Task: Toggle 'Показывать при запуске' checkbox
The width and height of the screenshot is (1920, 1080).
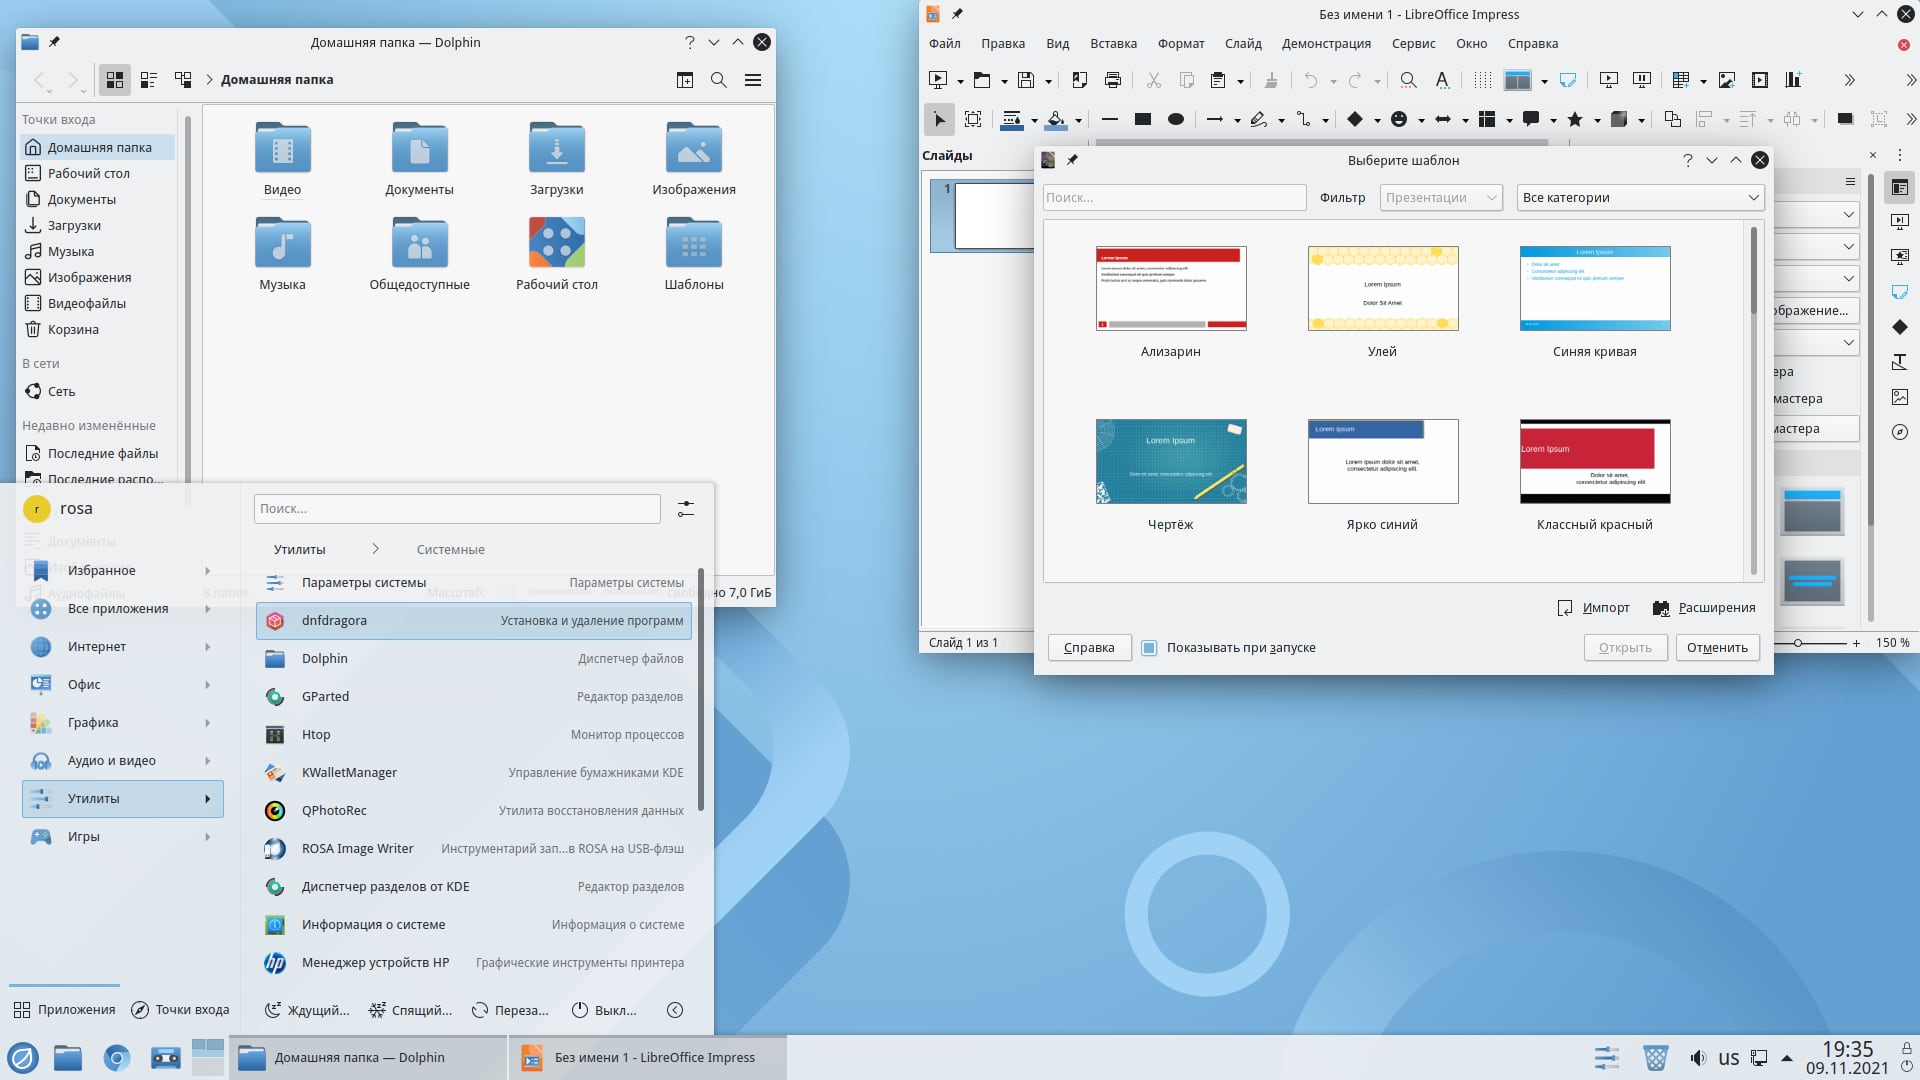Action: 1149,648
